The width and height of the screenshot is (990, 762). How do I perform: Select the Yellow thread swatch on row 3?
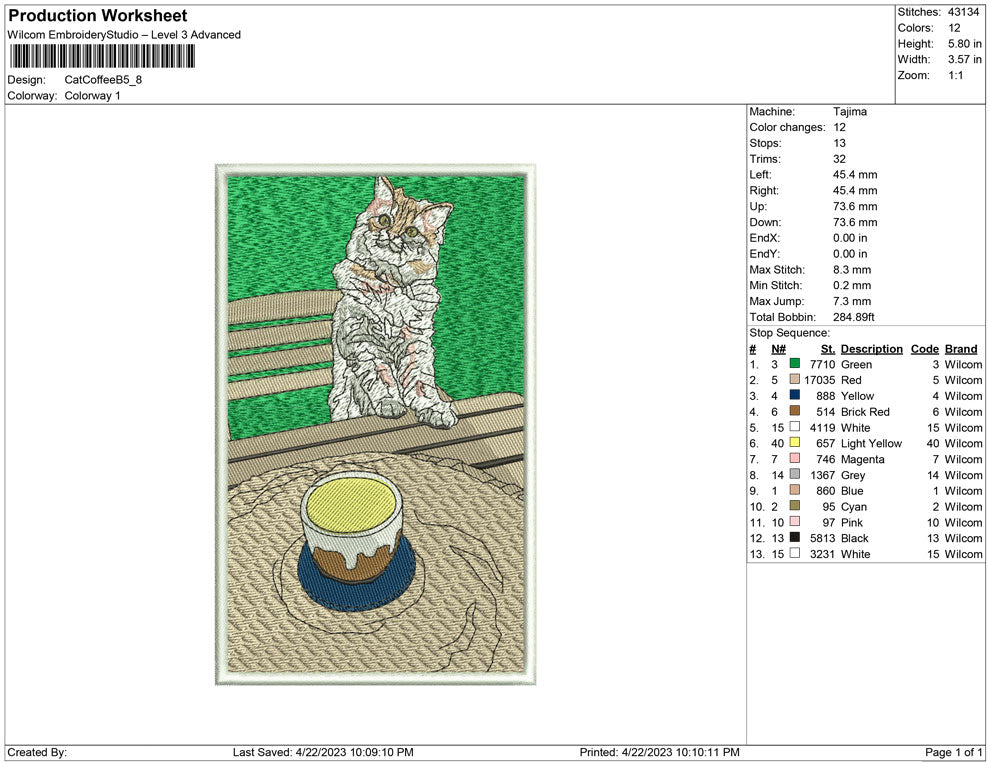click(x=794, y=396)
